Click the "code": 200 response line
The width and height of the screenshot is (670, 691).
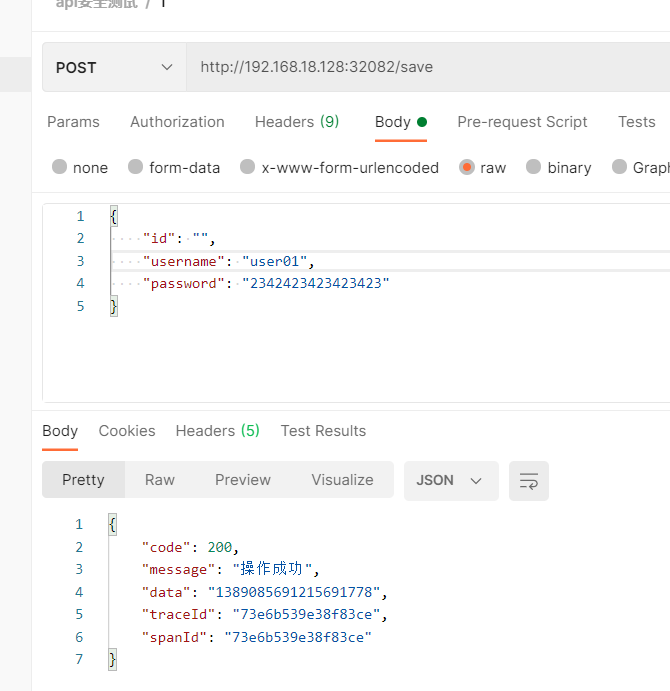click(190, 547)
